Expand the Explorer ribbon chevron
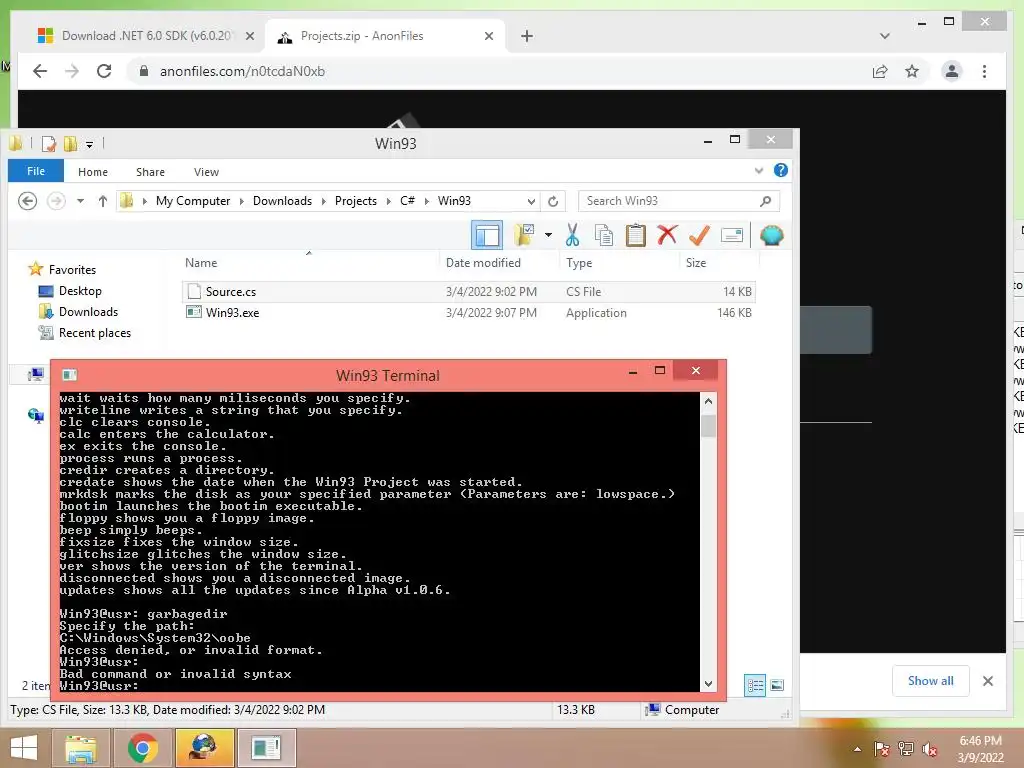 click(758, 171)
